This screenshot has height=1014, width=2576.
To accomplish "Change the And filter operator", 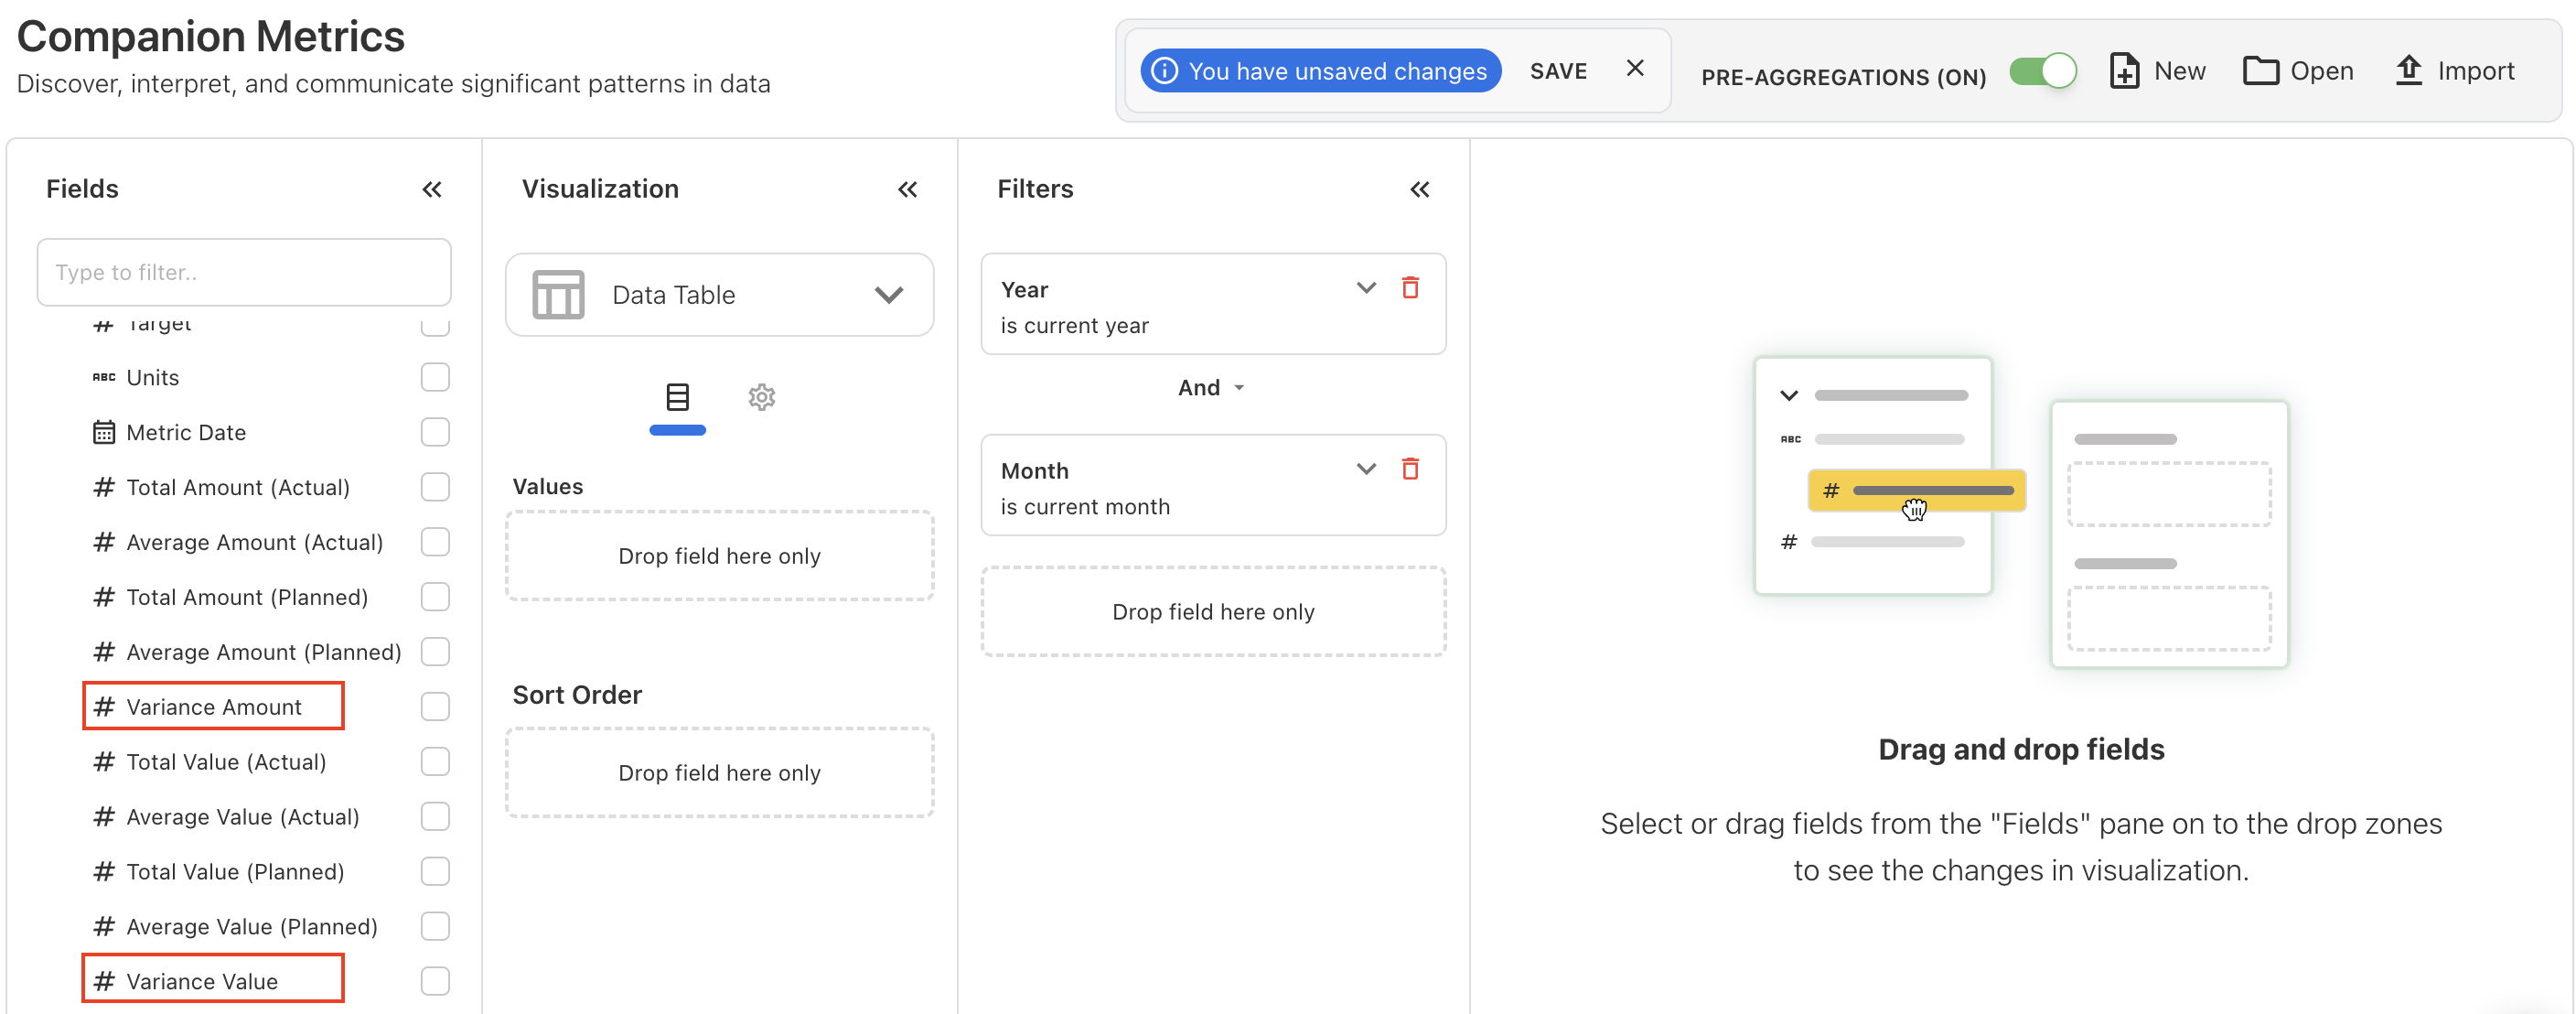I will [1211, 388].
